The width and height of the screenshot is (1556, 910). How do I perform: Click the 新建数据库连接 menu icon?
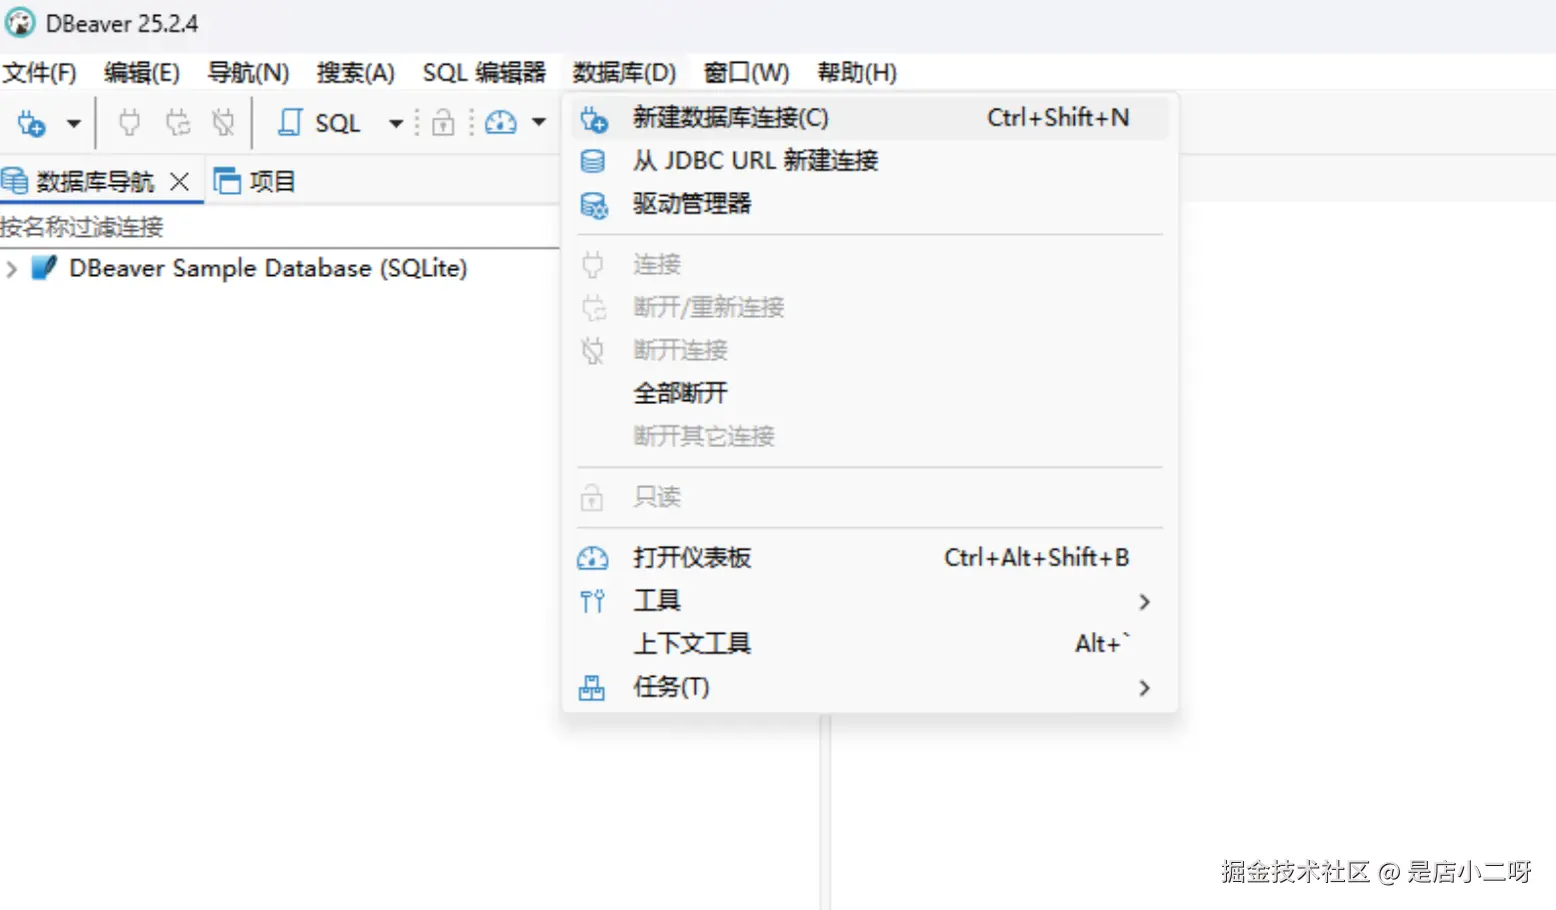593,119
